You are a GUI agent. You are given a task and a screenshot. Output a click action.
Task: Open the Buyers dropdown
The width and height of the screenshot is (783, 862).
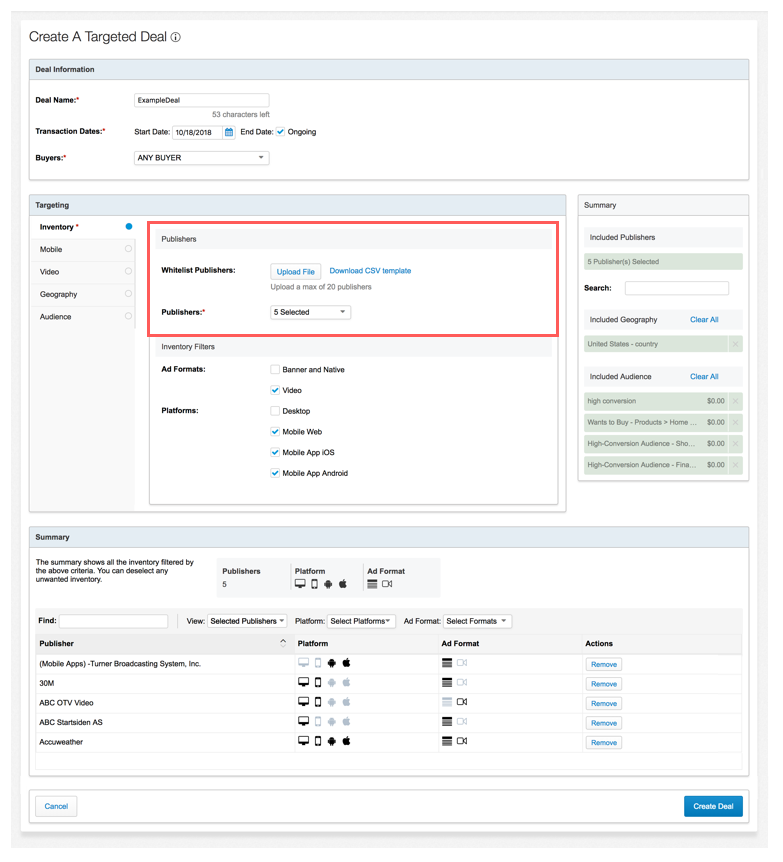pyautogui.click(x=201, y=157)
